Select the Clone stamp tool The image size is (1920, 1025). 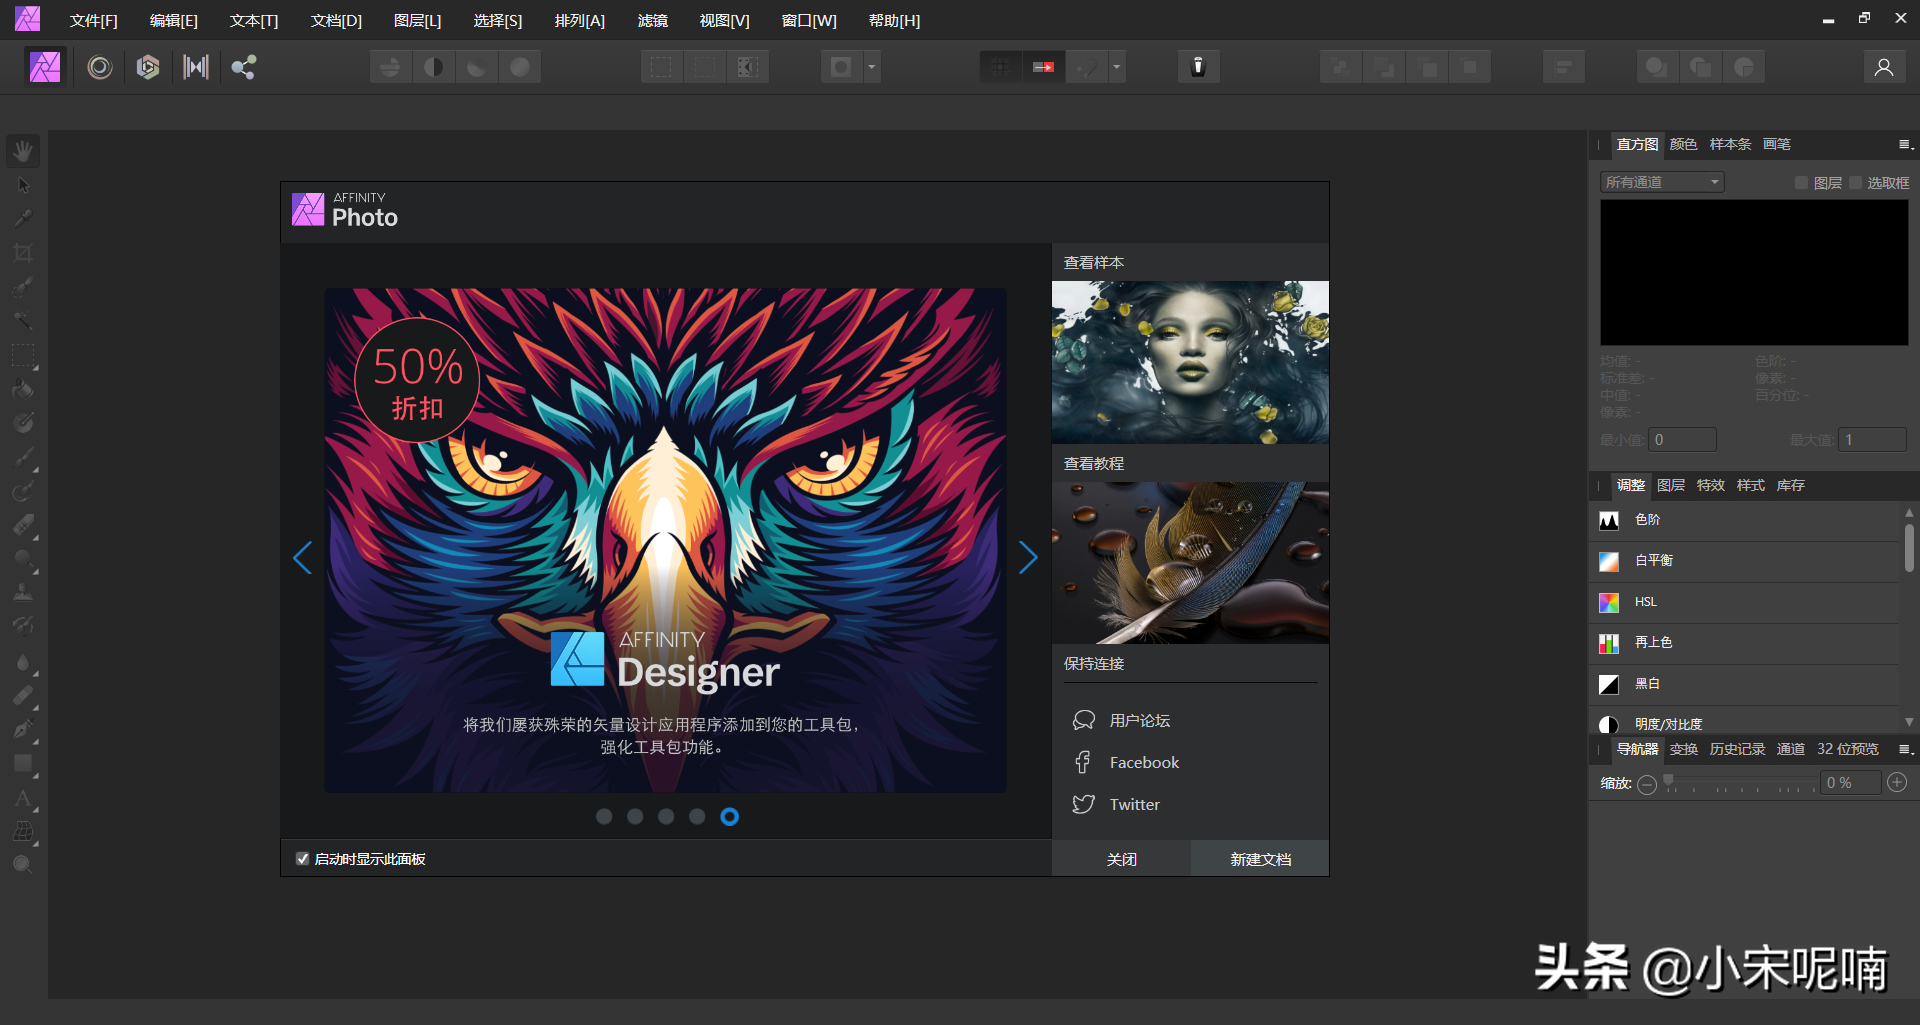23,593
